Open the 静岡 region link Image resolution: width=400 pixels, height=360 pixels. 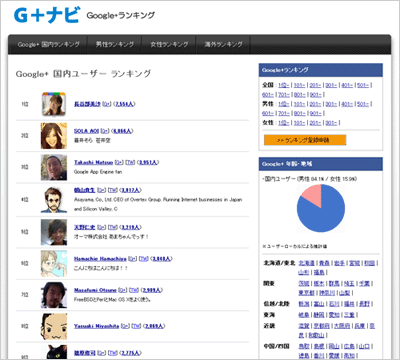(319, 315)
